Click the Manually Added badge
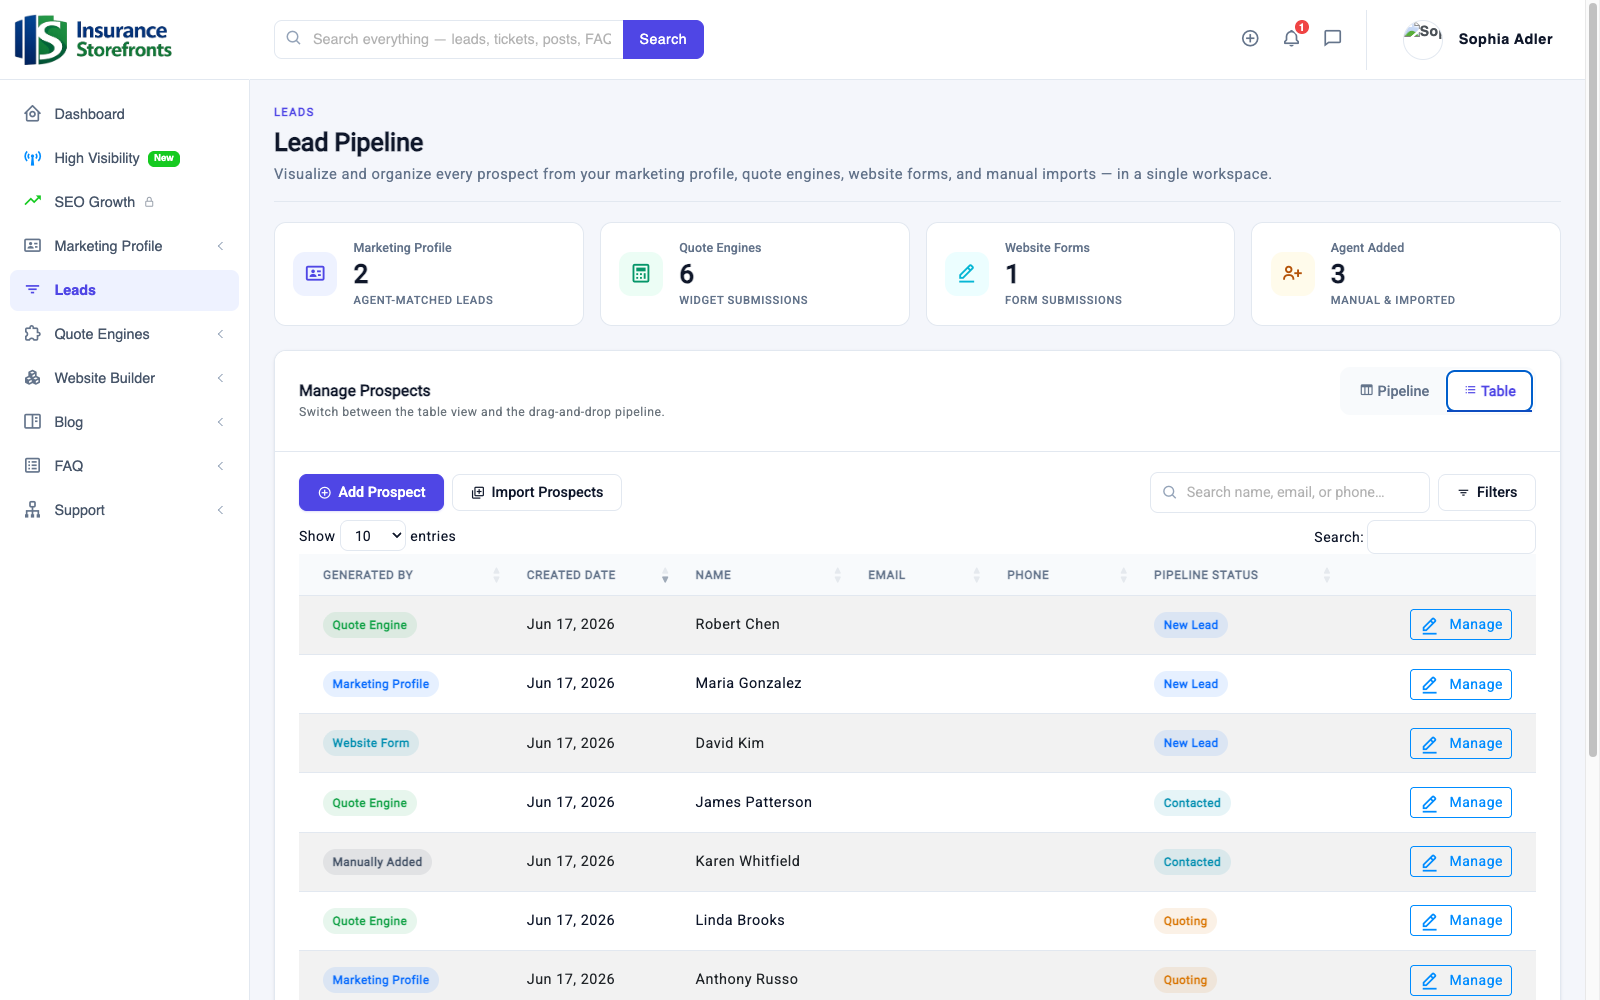The image size is (1600, 1000). (x=377, y=862)
